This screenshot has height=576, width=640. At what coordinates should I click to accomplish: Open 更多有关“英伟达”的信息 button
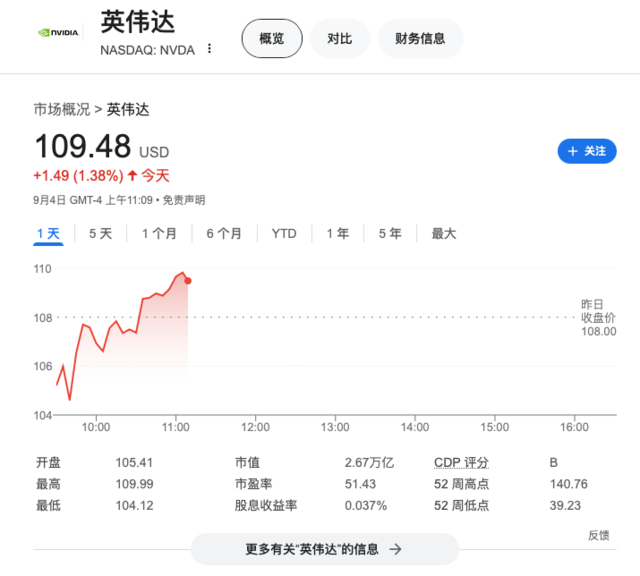point(324,549)
